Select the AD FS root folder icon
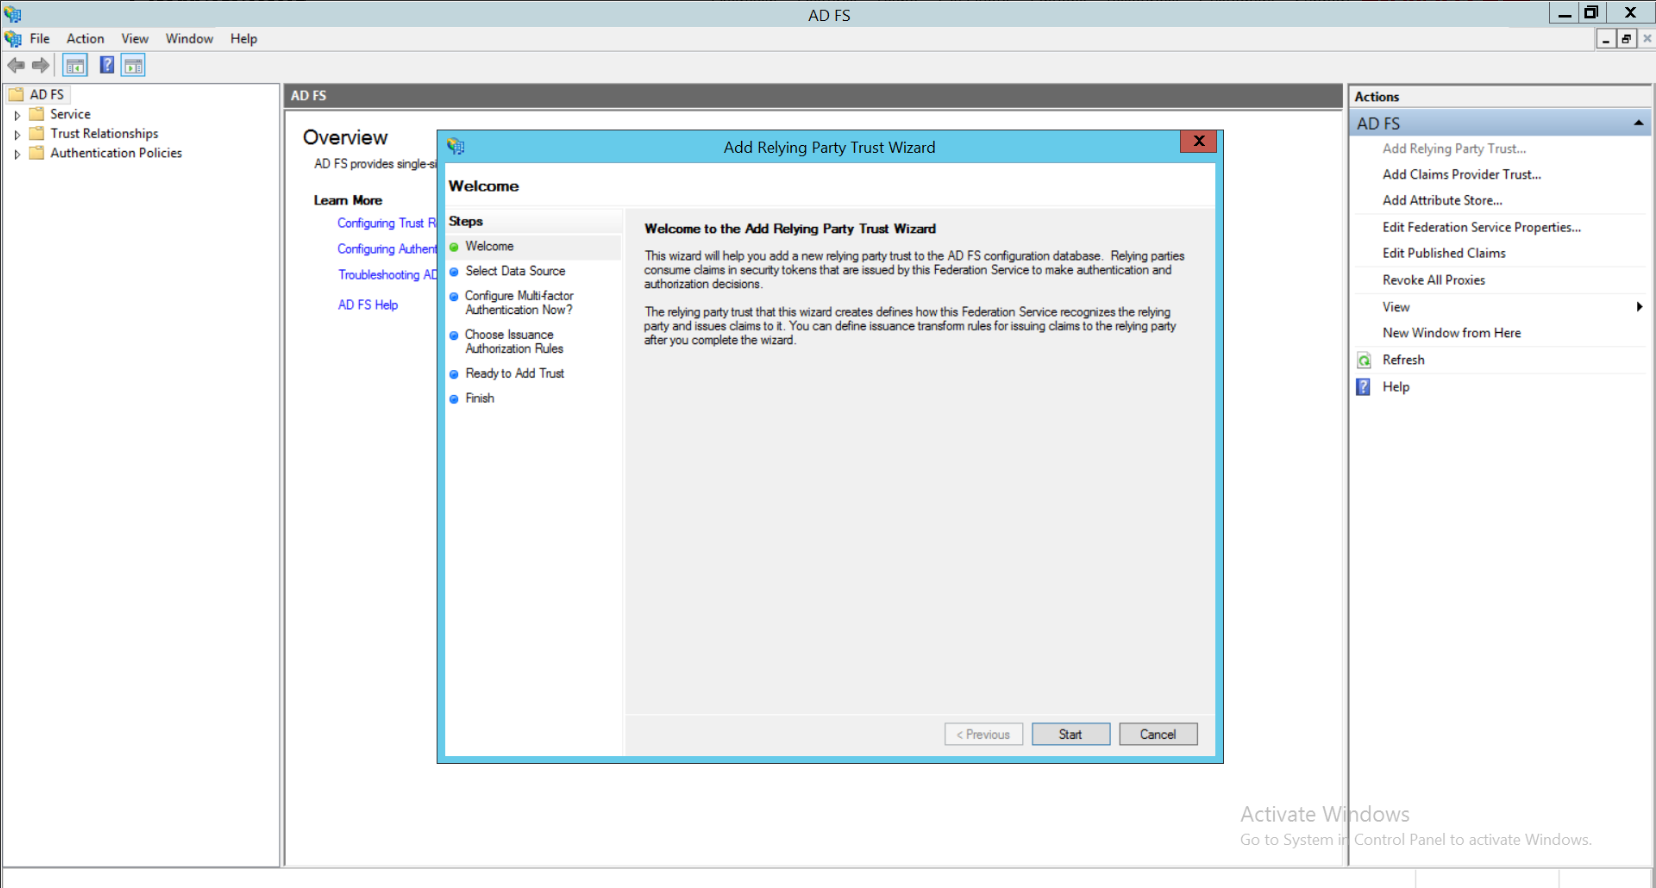 (x=16, y=95)
